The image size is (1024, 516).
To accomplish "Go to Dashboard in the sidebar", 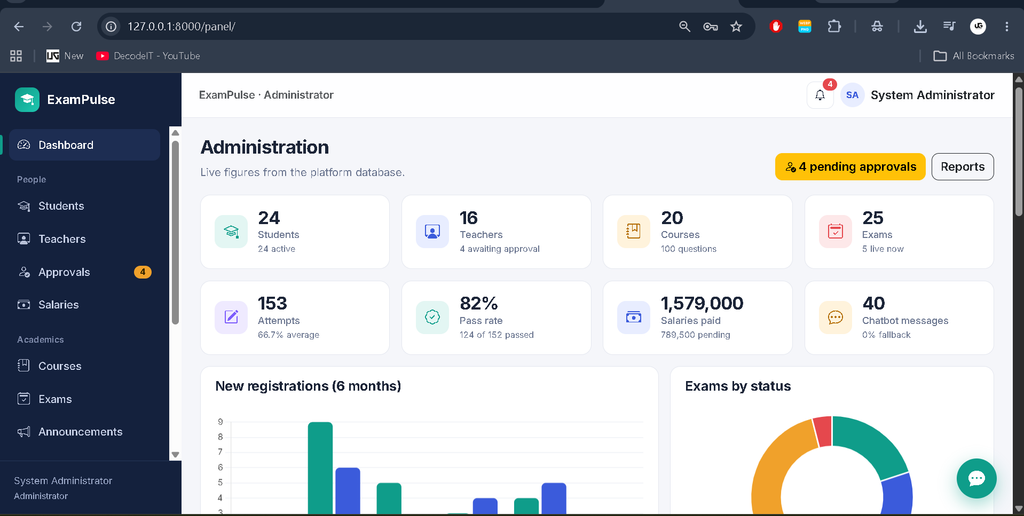I will pos(84,145).
